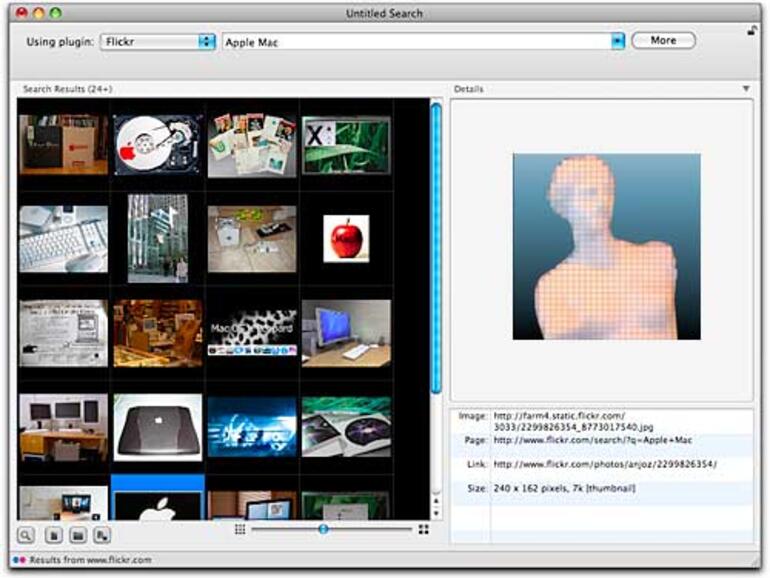Click the blue vertical scrollbar in results
Screen dimensions: 770x578
[436, 250]
